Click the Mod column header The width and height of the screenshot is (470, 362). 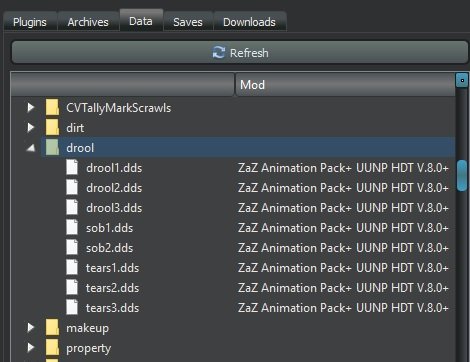click(x=345, y=85)
